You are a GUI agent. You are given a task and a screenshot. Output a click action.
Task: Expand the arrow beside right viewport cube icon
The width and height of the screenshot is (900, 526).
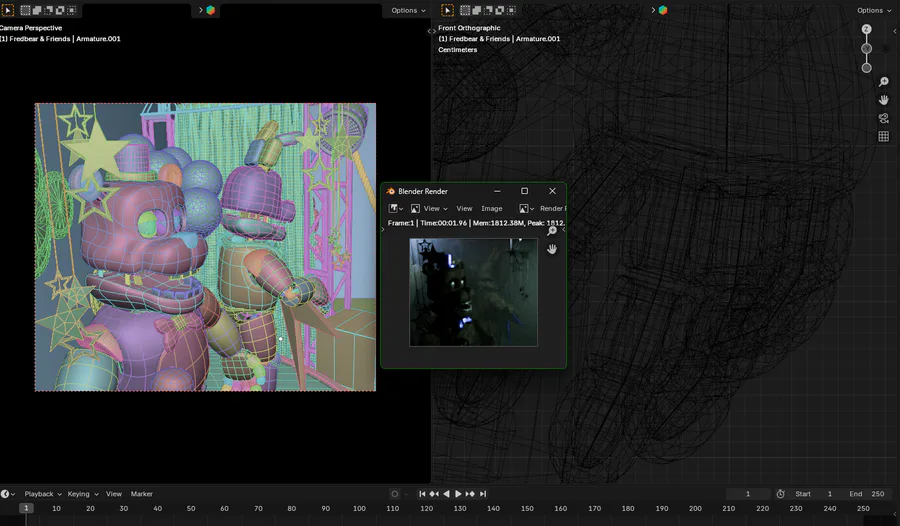pyautogui.click(x=653, y=10)
